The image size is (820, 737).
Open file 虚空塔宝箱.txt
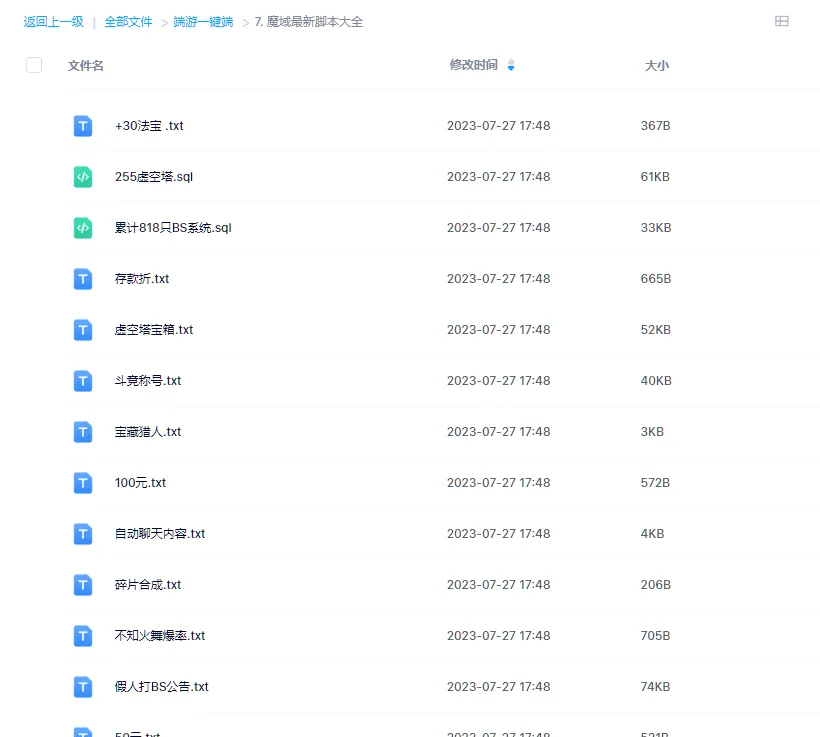pyautogui.click(x=154, y=330)
